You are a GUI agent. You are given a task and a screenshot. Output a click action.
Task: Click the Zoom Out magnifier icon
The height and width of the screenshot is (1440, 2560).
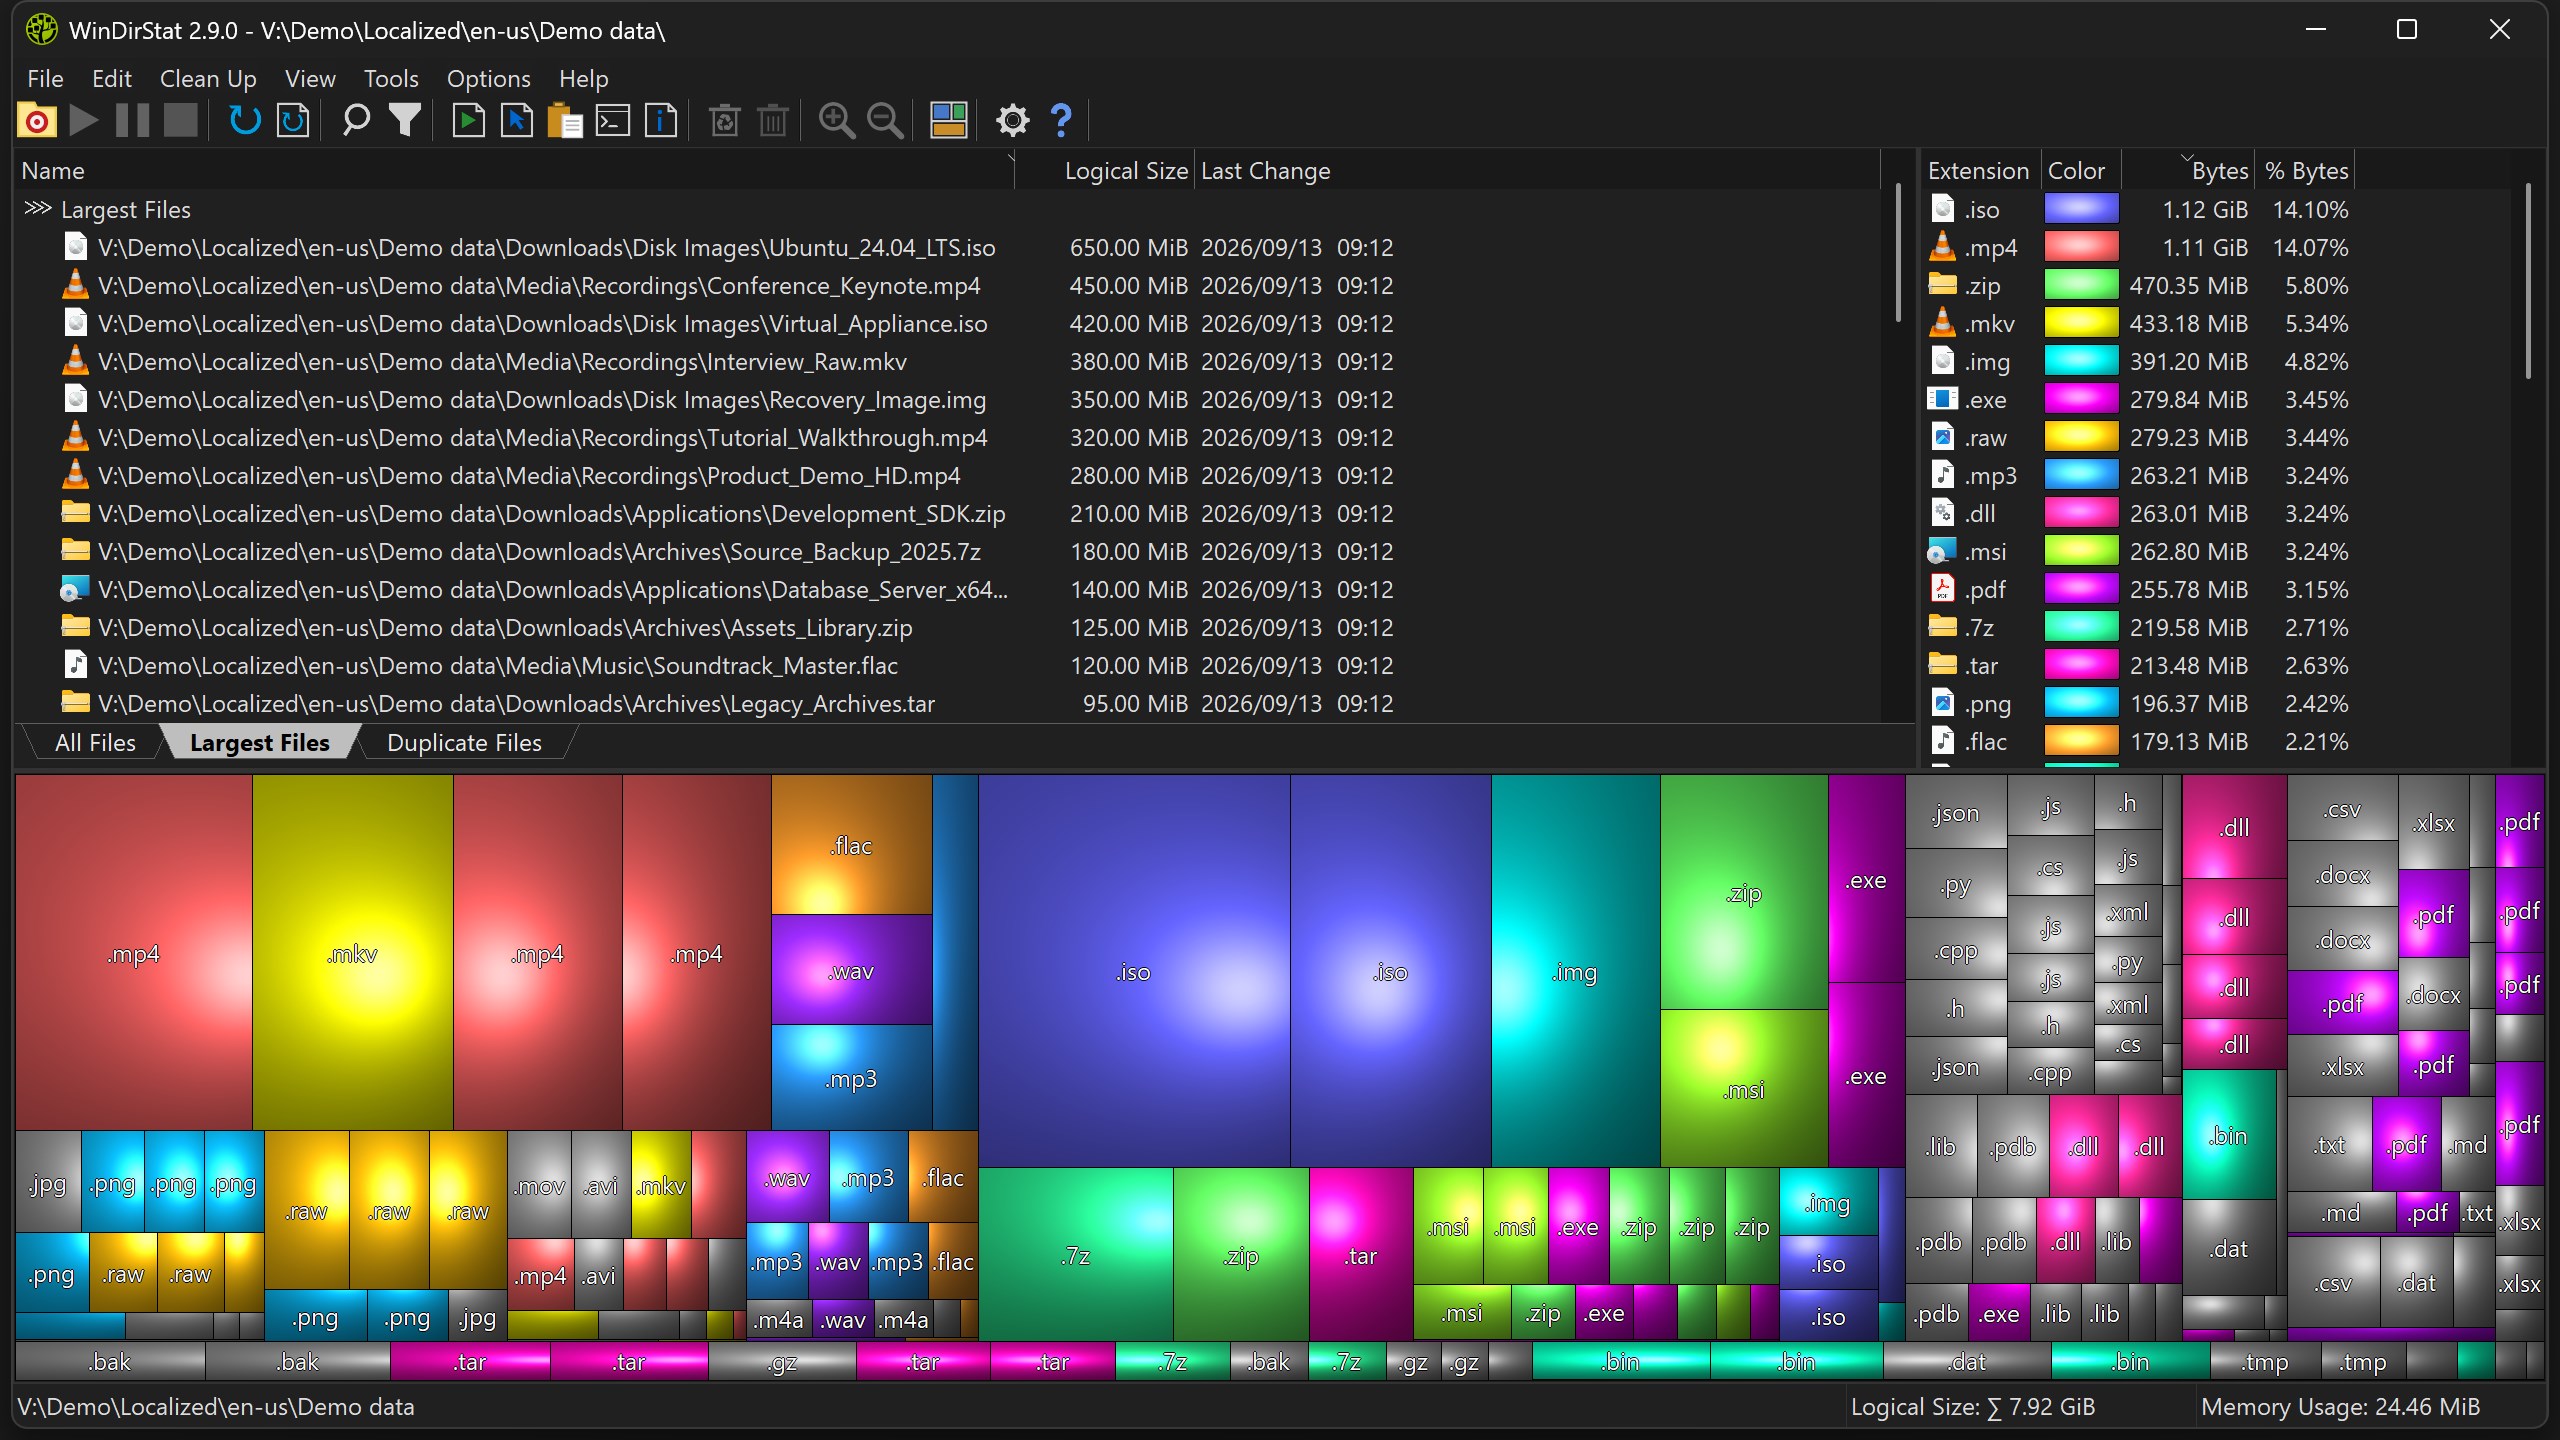tap(885, 121)
